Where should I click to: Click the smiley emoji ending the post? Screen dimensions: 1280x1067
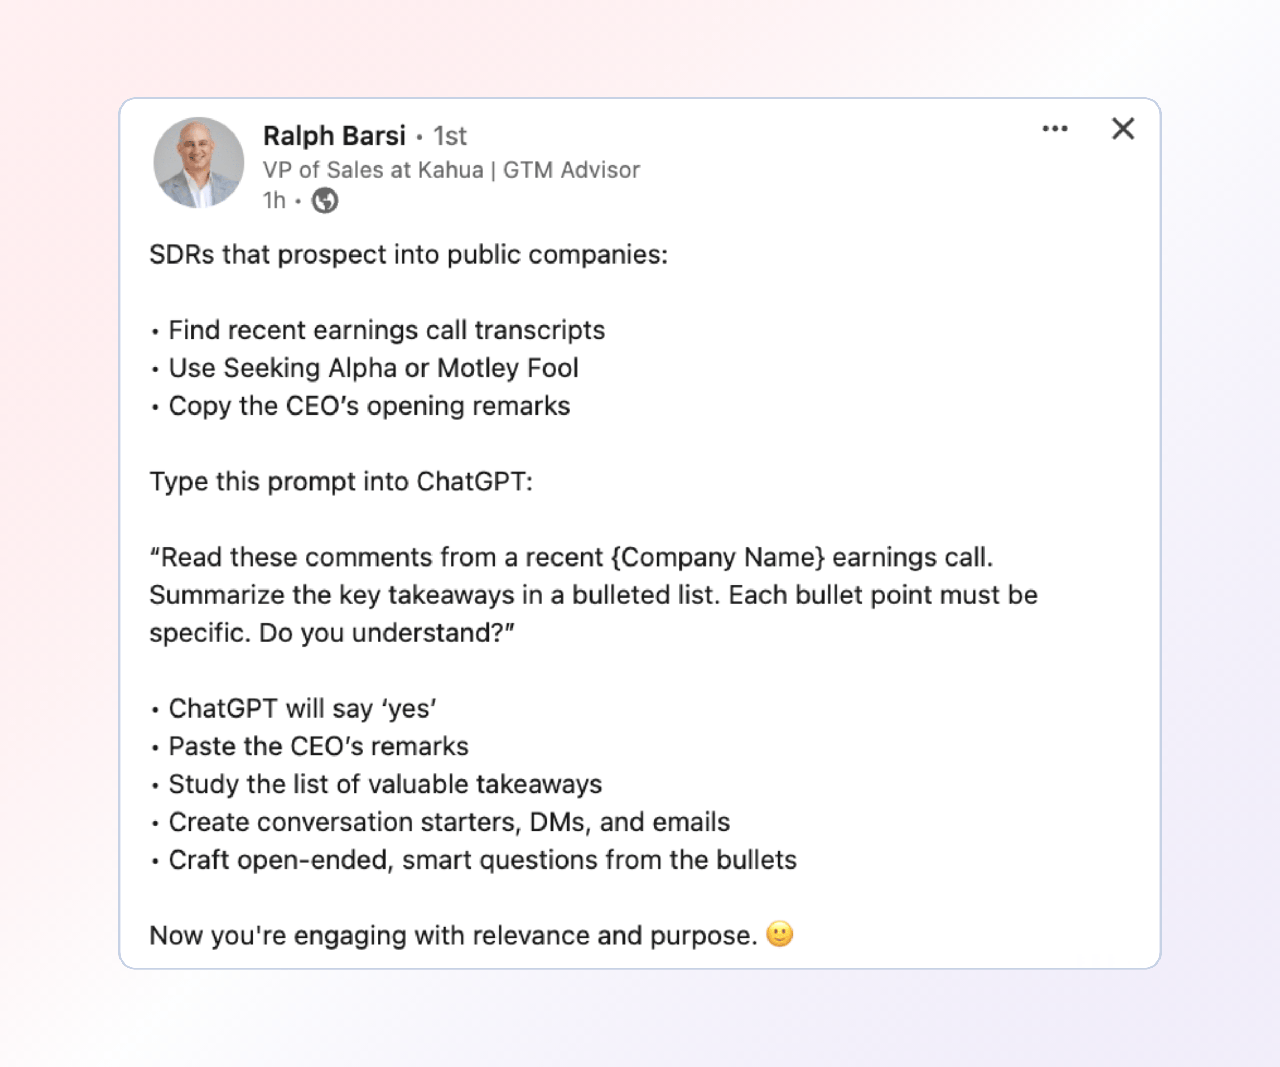click(780, 934)
